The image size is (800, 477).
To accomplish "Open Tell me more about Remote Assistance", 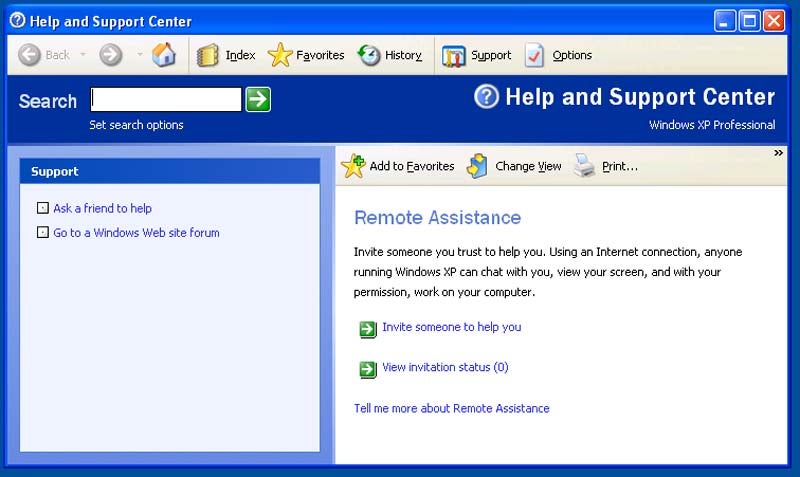I will pyautogui.click(x=452, y=408).
